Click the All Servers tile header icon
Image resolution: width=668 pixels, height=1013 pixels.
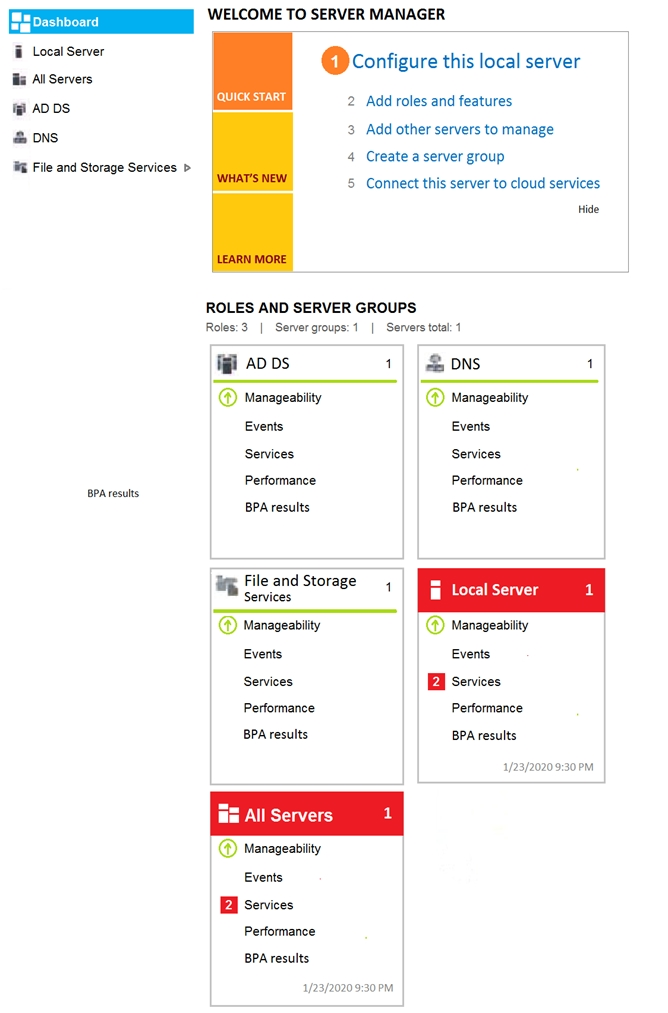tap(229, 813)
